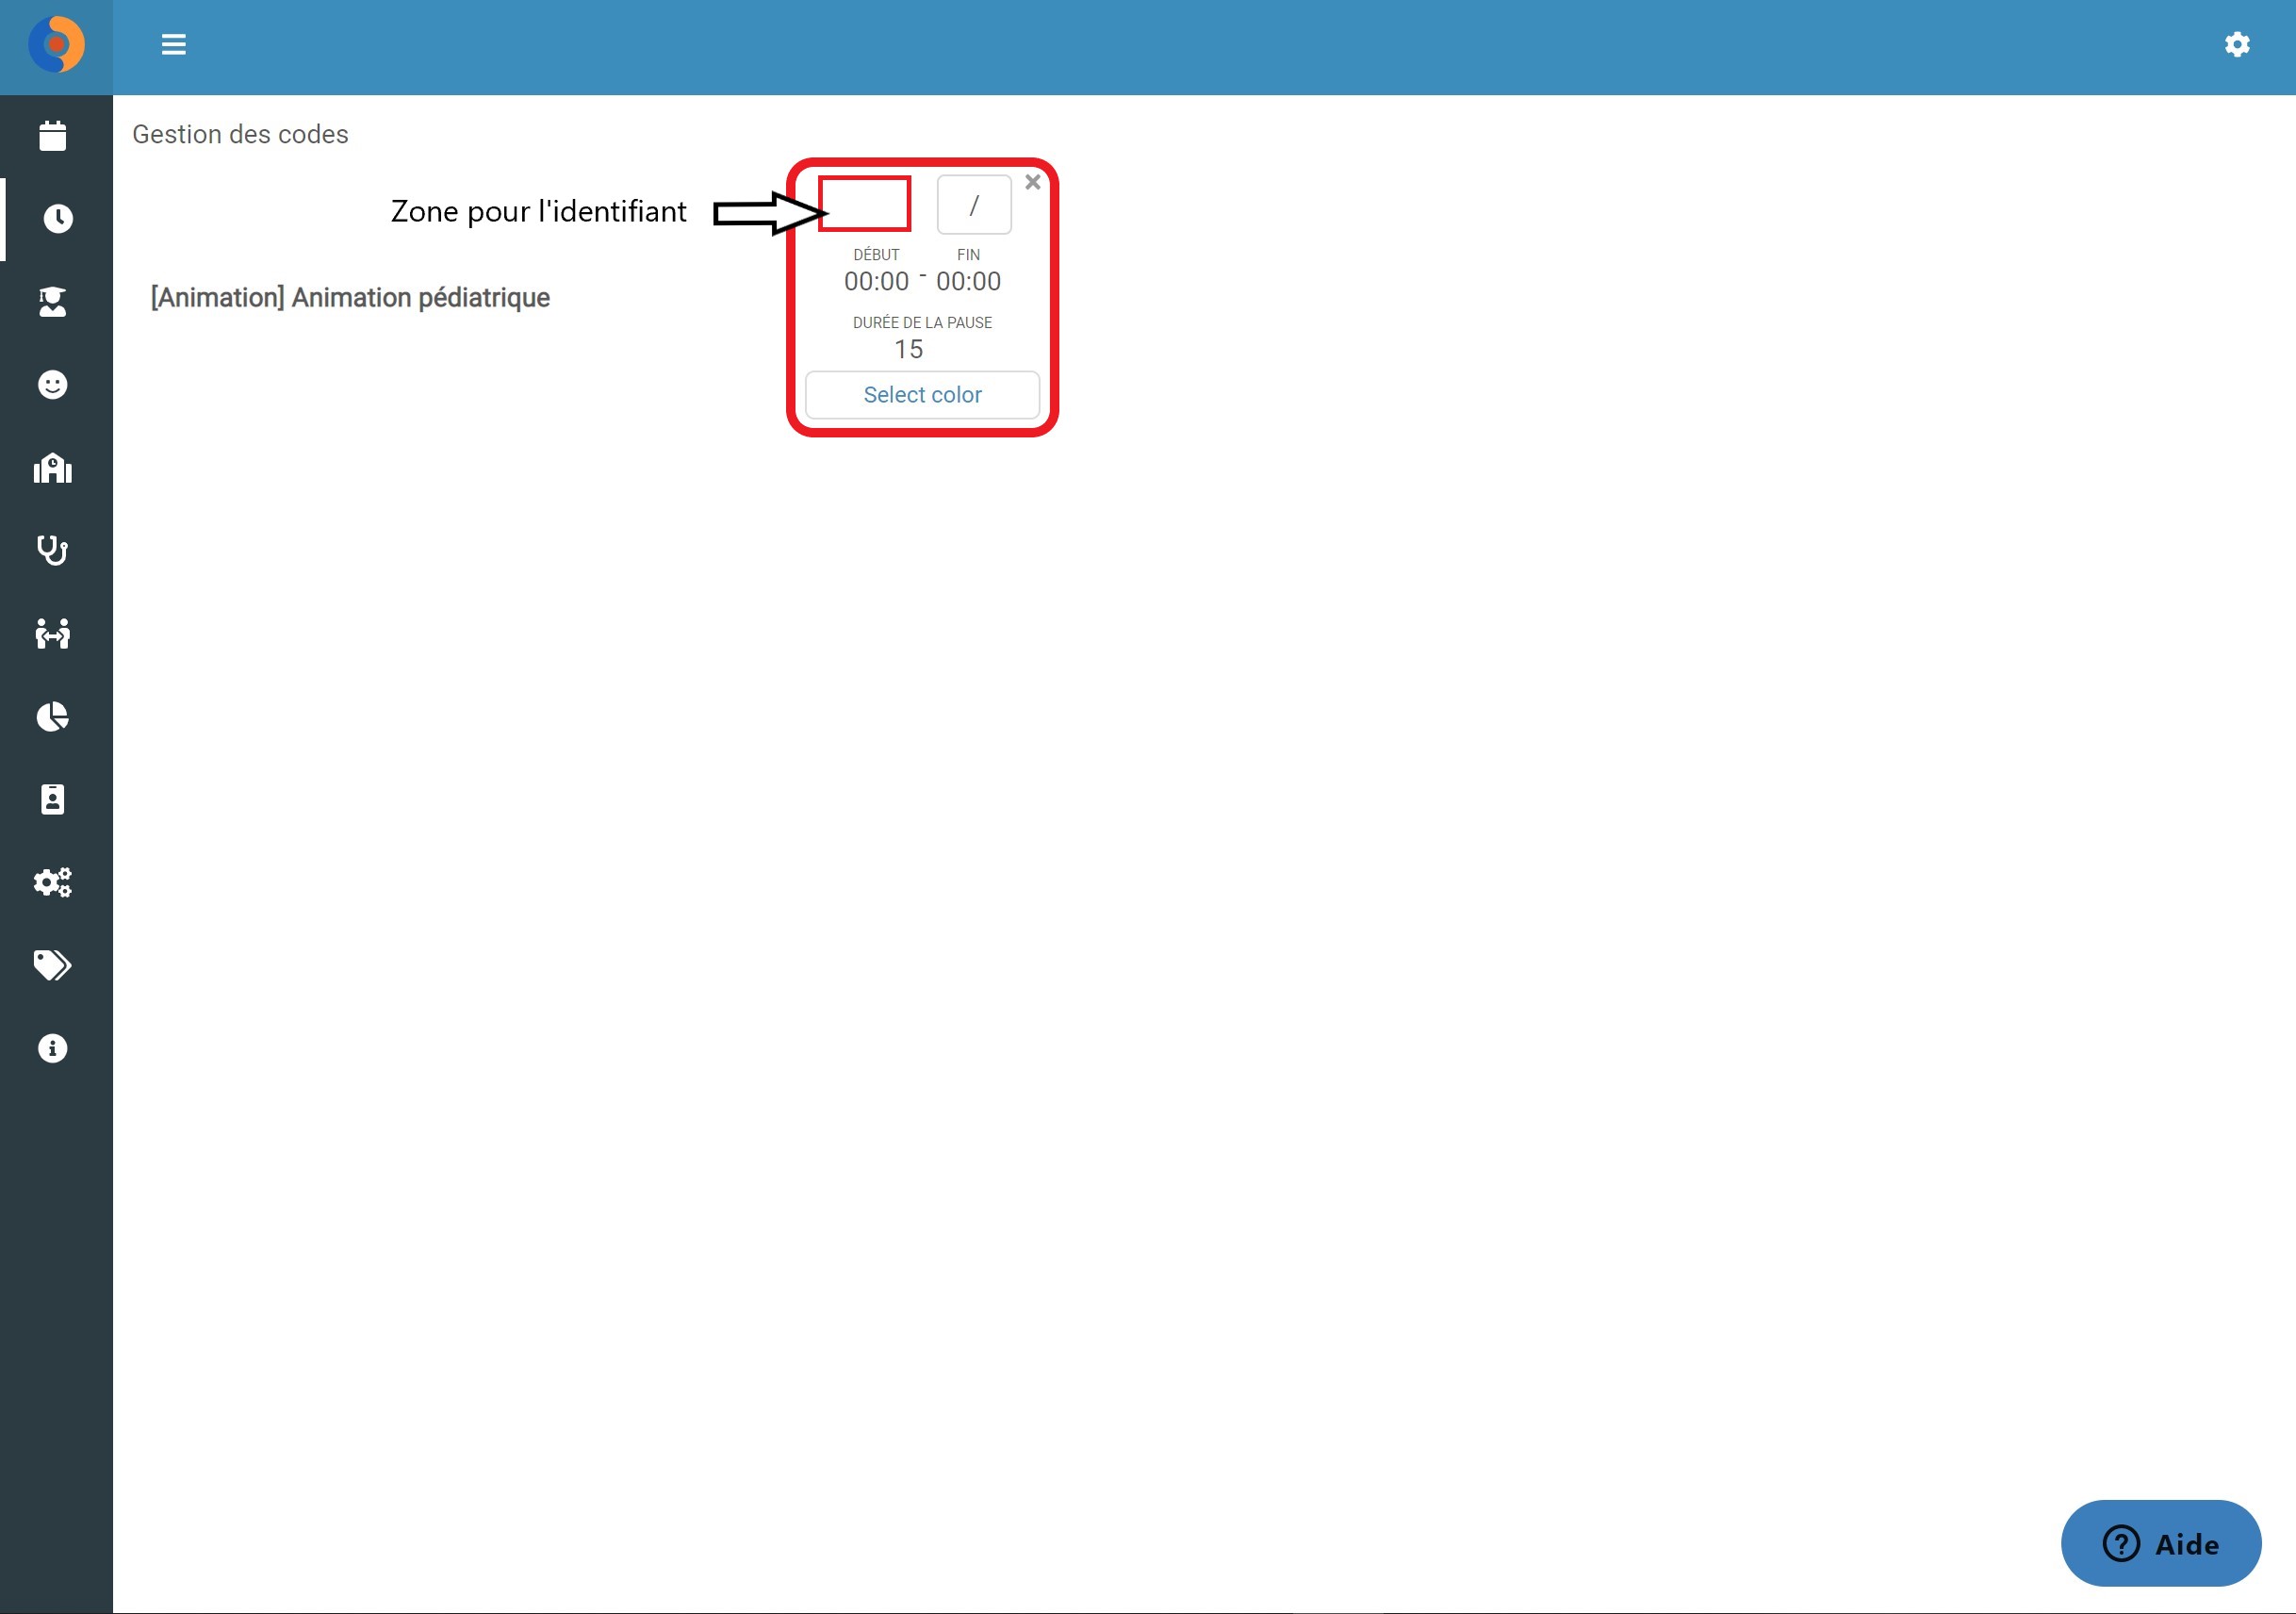Open settings gear in top right

[x=2237, y=44]
